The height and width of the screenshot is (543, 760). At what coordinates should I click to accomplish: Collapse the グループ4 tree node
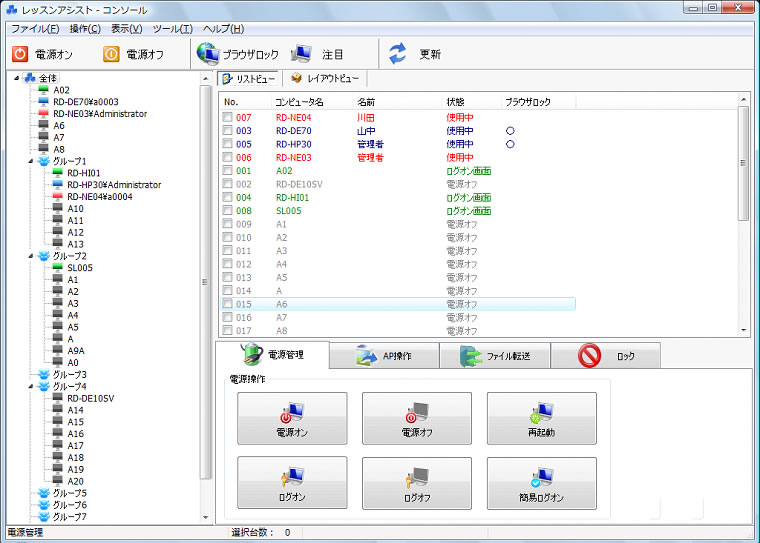[x=31, y=386]
